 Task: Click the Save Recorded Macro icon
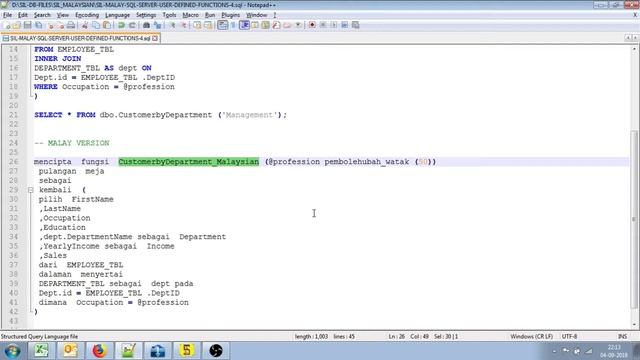[x=356, y=25]
